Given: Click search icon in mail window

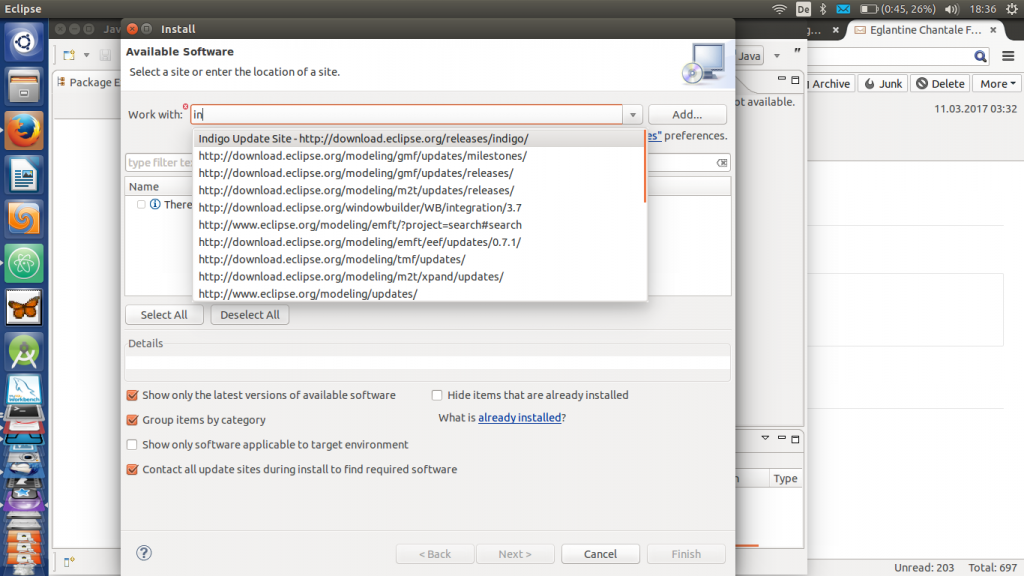Looking at the screenshot, I should click(980, 56).
